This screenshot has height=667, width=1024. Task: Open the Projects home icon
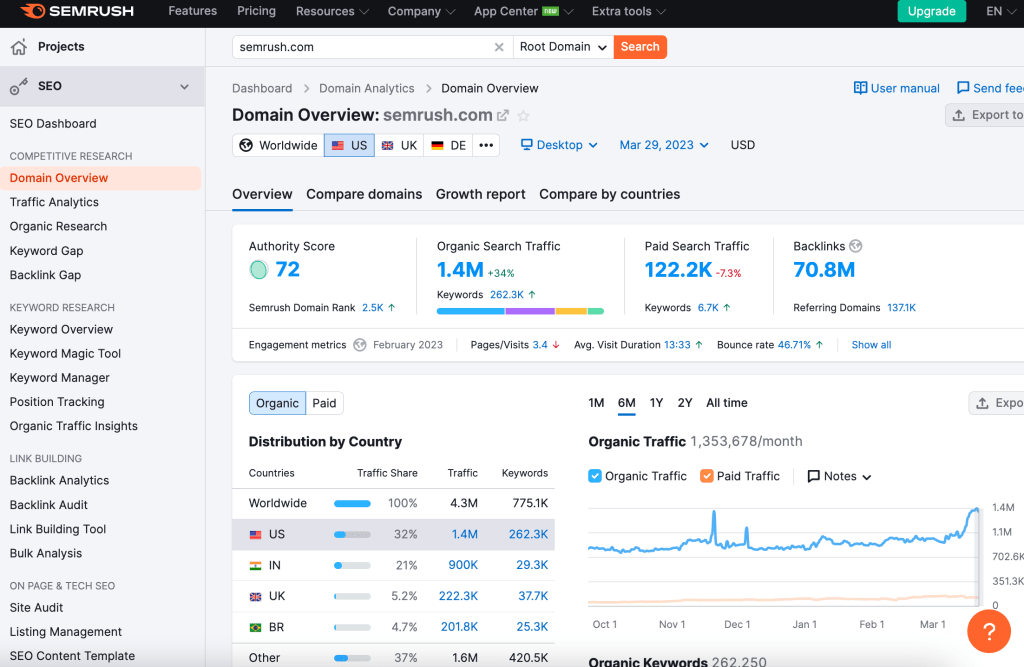coord(19,47)
